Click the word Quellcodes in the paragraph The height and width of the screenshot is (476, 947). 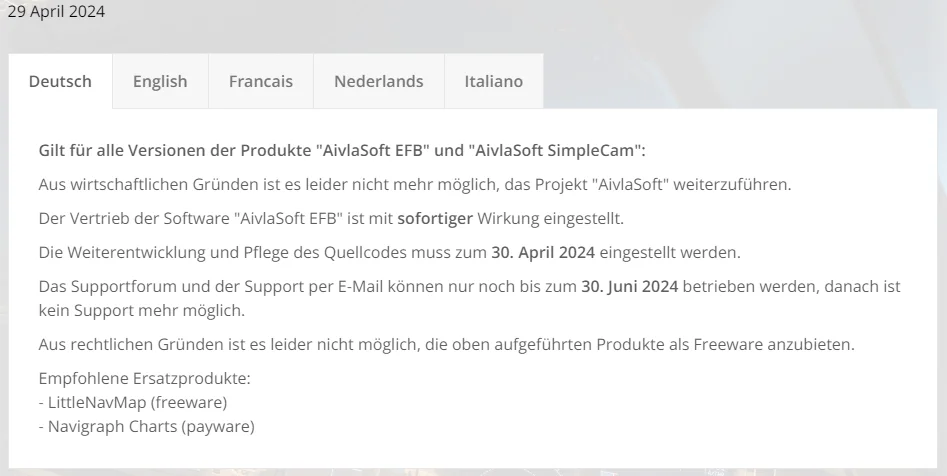click(x=365, y=252)
